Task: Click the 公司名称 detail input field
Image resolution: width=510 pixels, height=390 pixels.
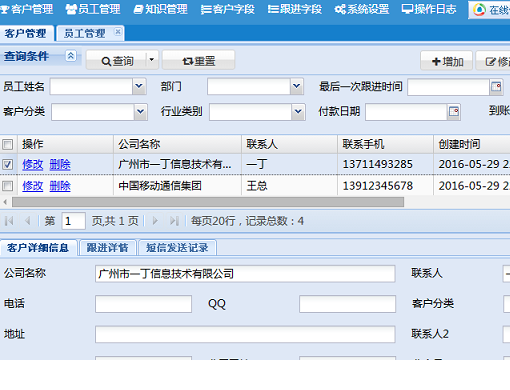Action: tap(245, 274)
